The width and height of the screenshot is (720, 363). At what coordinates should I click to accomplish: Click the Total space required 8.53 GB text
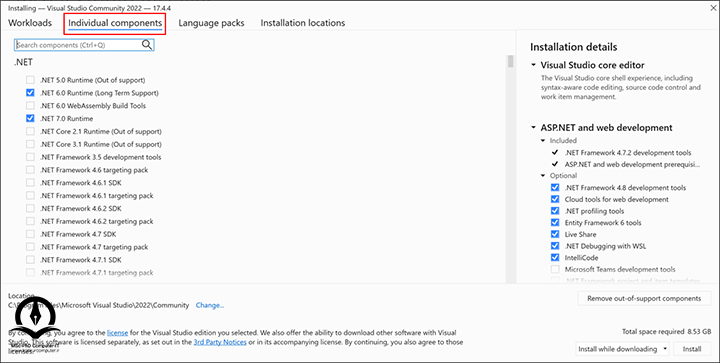pyautogui.click(x=666, y=331)
